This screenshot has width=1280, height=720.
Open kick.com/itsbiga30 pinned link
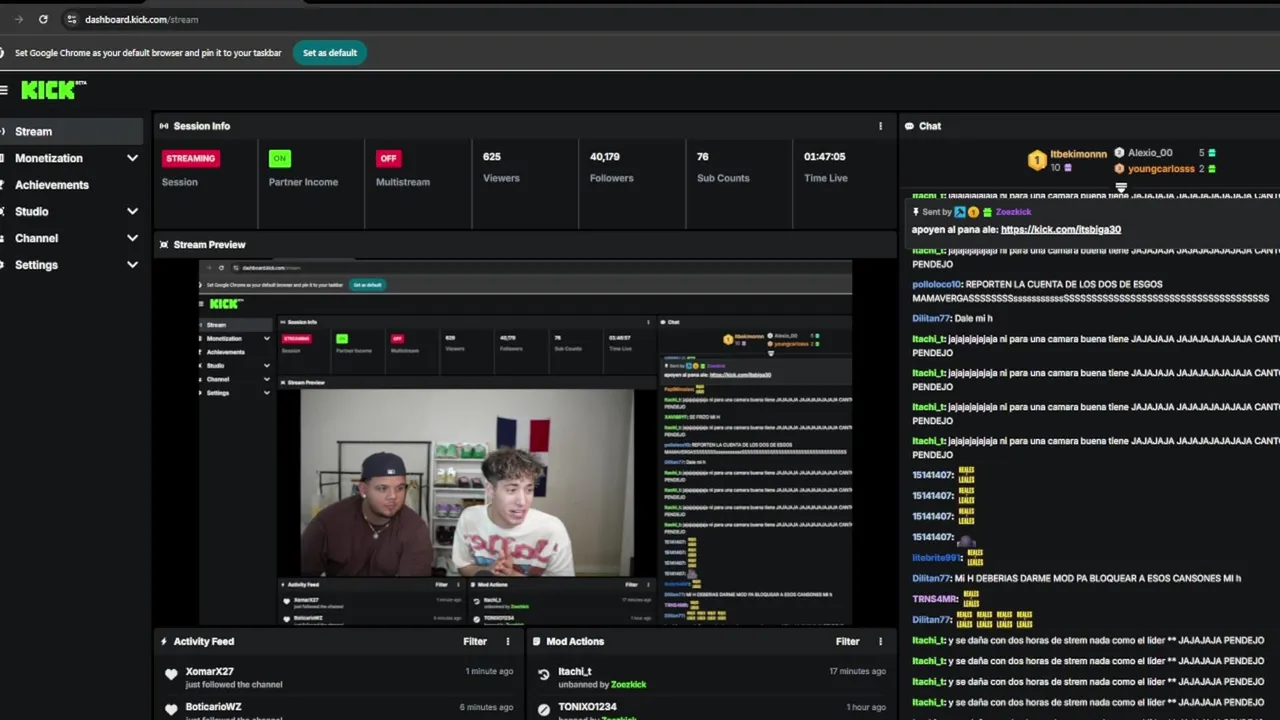pos(1061,230)
